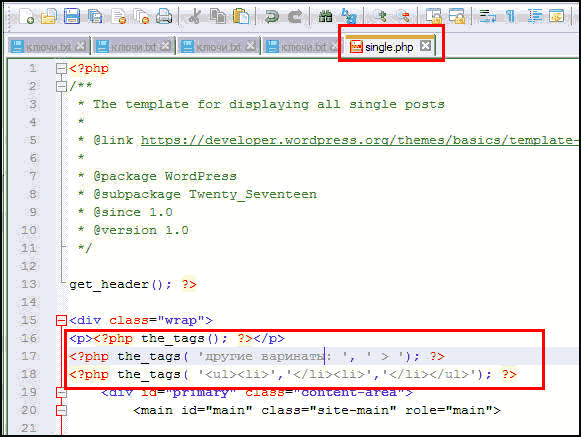
Task: Open the developer.wordpress.org link in the comment
Action: (x=359, y=140)
